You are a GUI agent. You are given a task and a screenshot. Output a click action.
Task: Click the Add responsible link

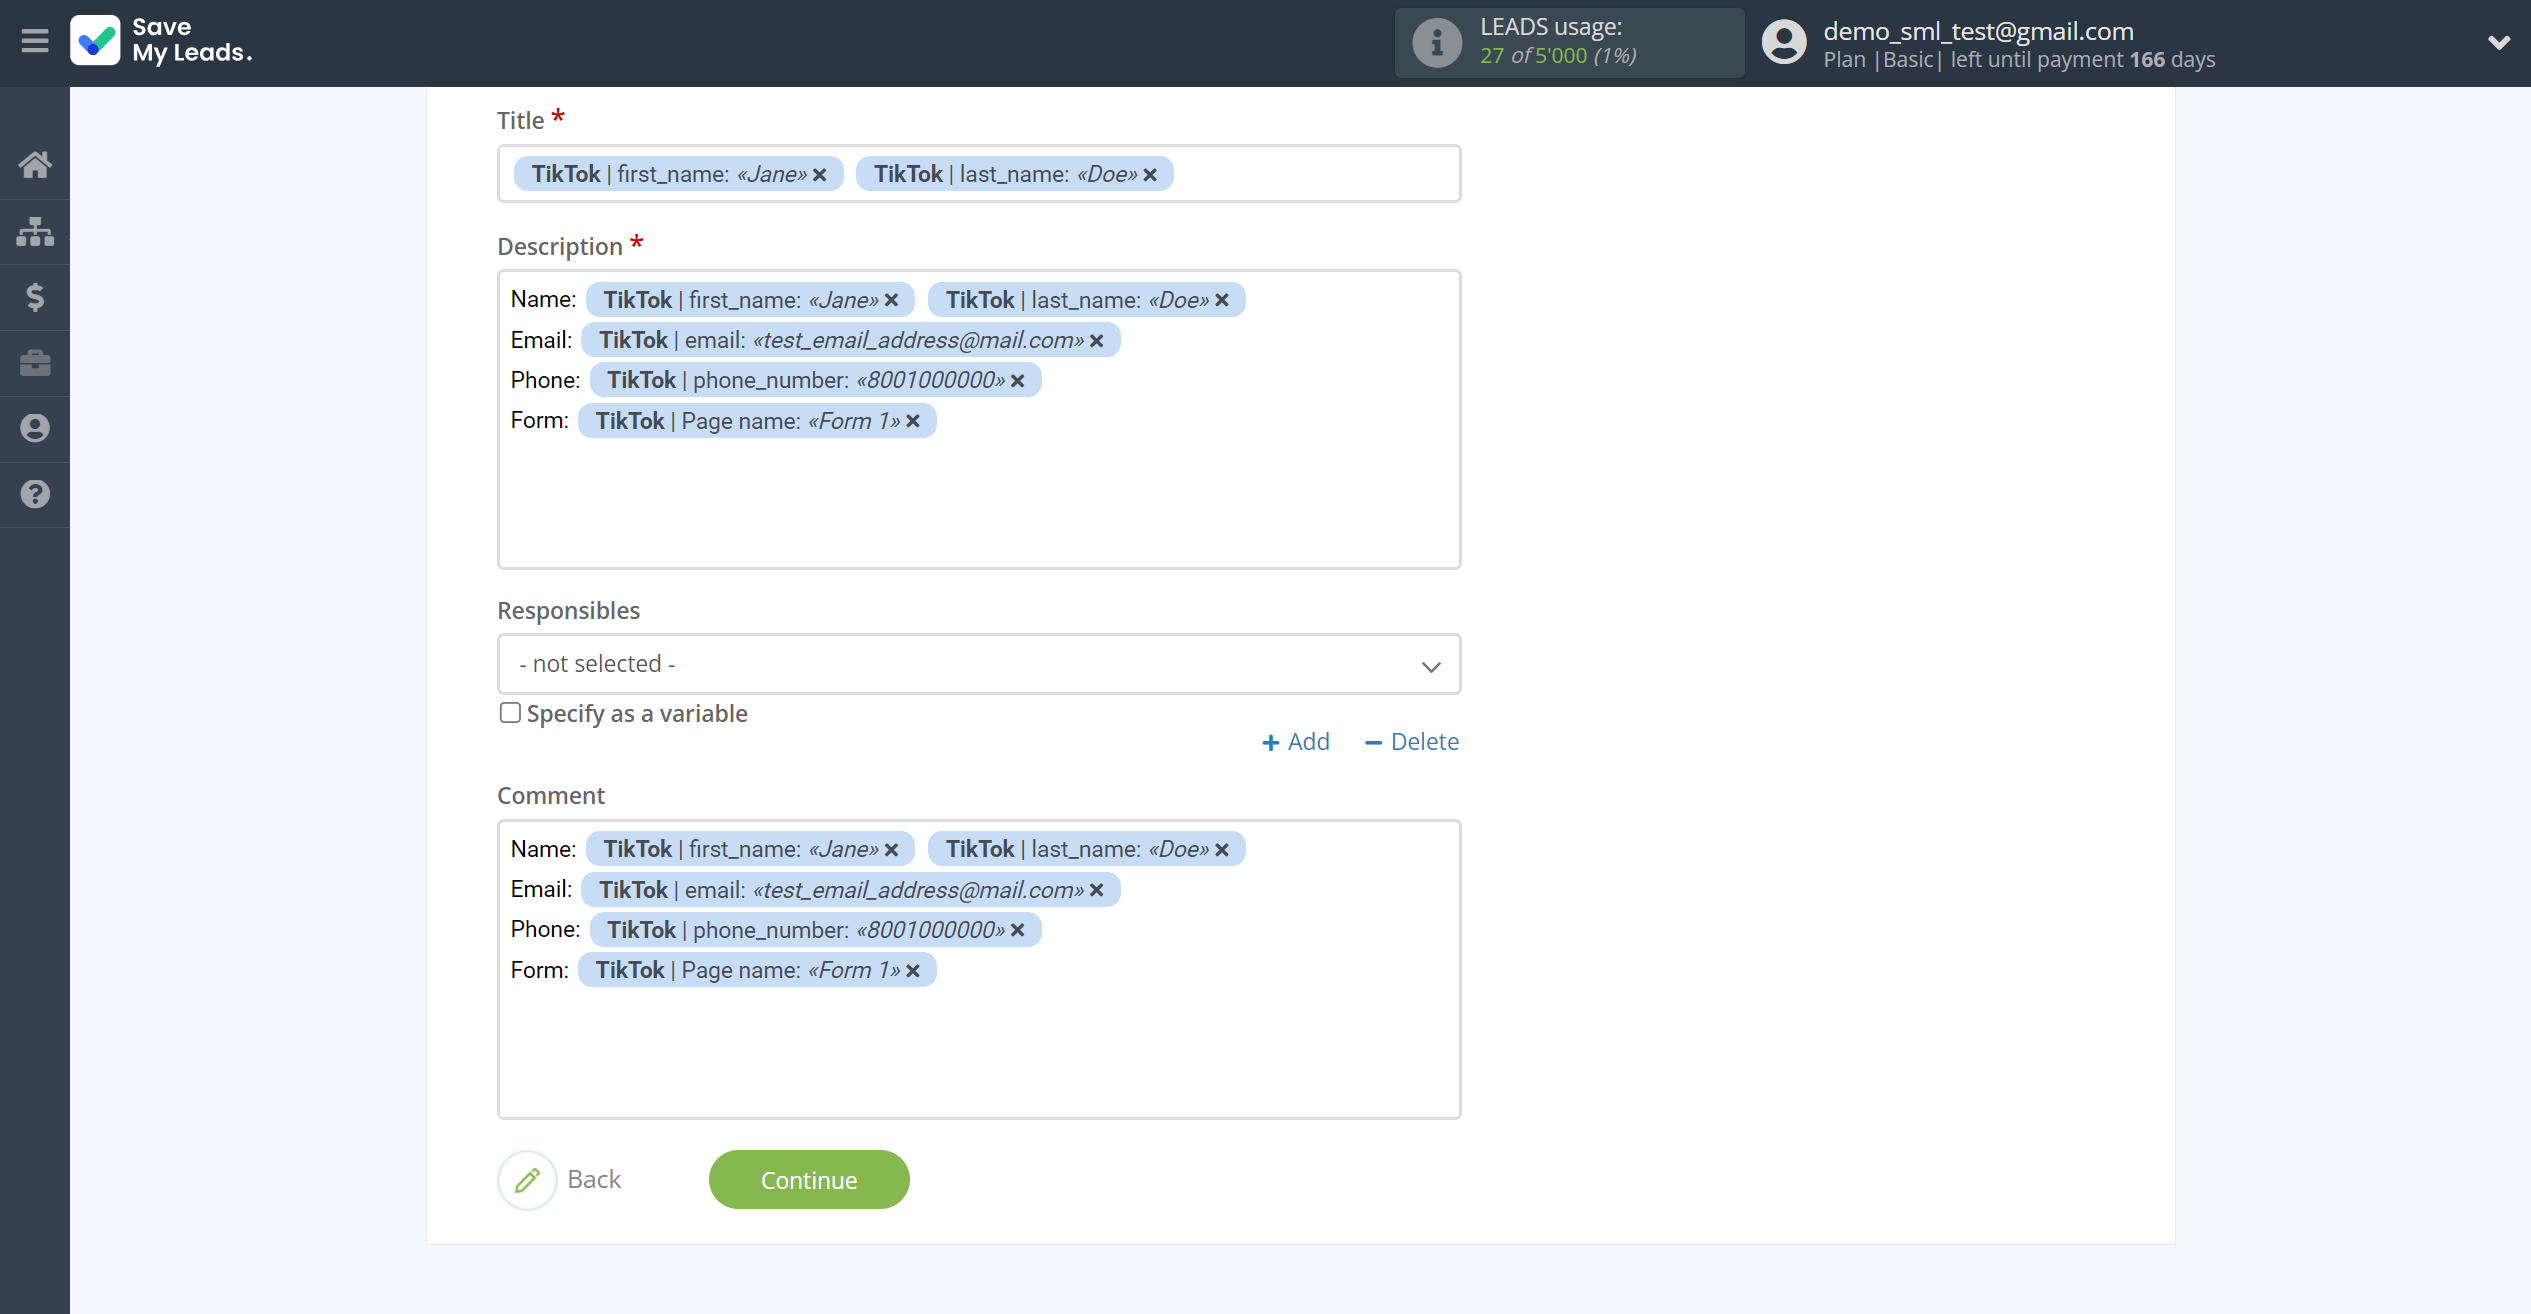point(1295,742)
